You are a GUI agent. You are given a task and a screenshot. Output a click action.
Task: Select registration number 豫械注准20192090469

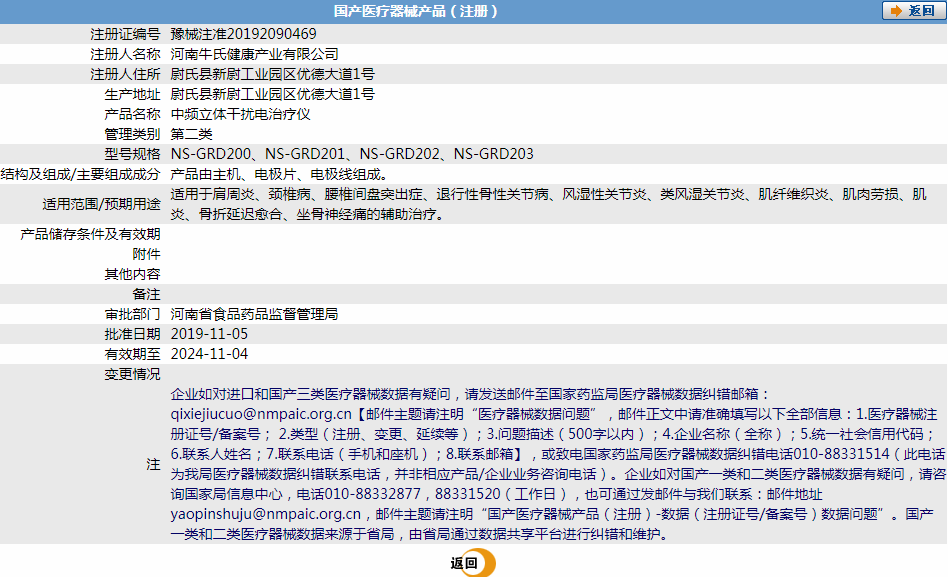click(243, 34)
